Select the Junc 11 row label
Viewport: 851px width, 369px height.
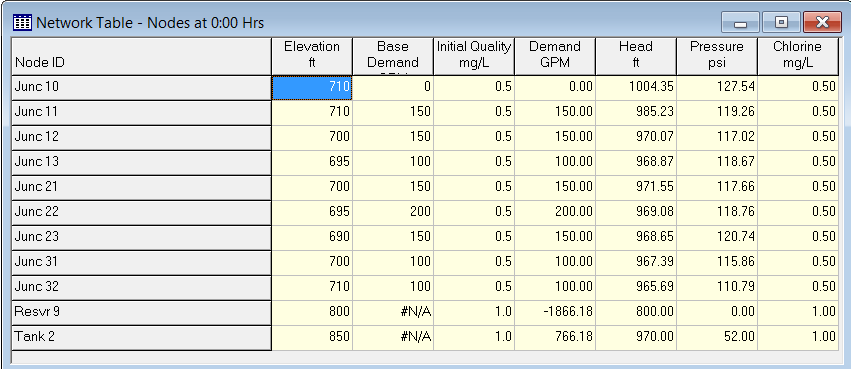pyautogui.click(x=141, y=113)
